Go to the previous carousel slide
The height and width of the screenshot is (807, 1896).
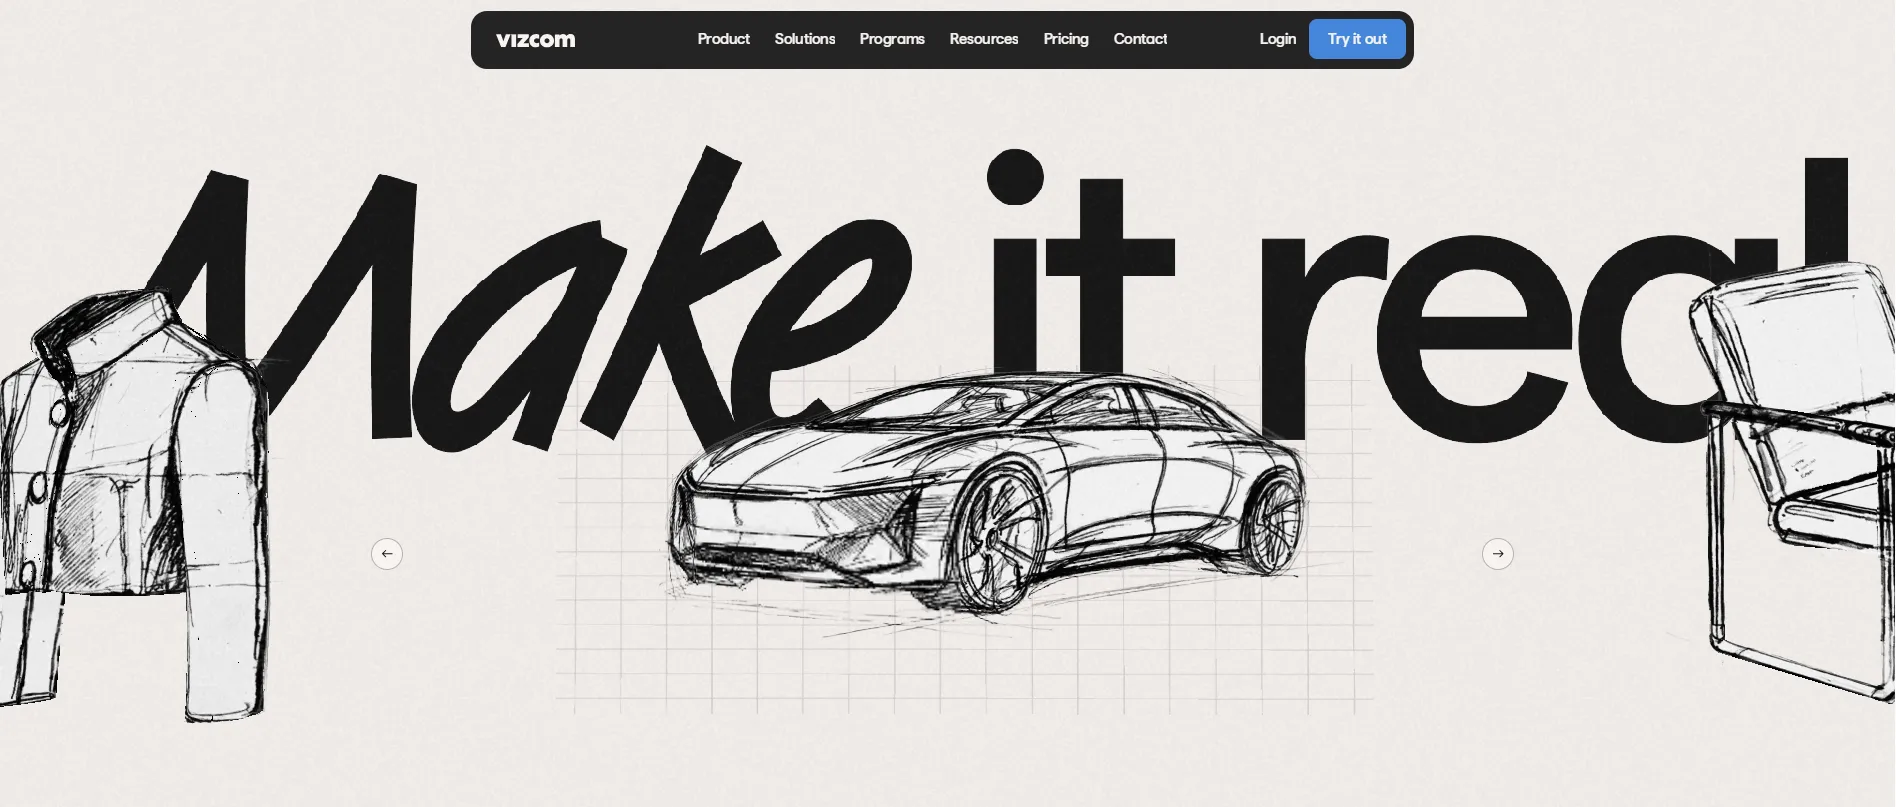point(387,554)
